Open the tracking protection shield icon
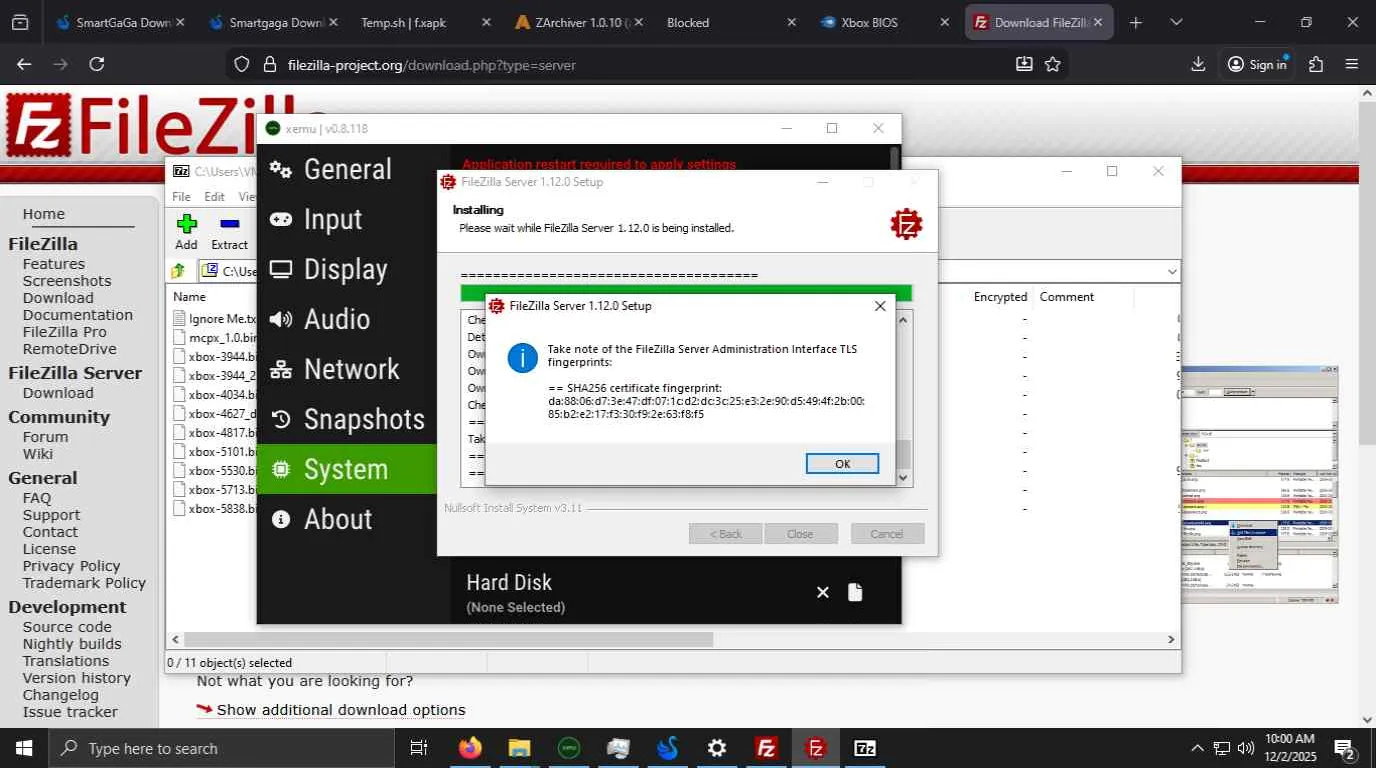The height and width of the screenshot is (768, 1376). coord(241,64)
